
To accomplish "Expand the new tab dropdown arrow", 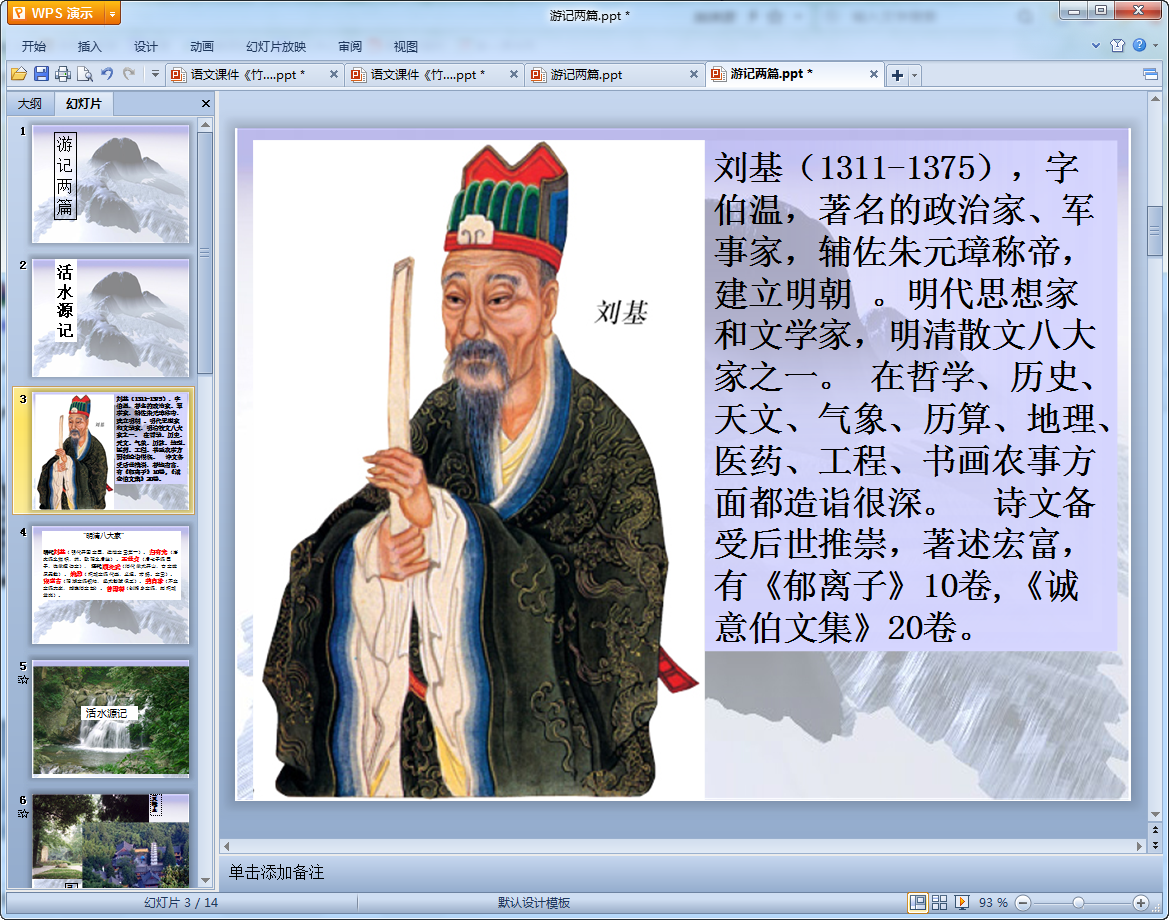I will (915, 75).
